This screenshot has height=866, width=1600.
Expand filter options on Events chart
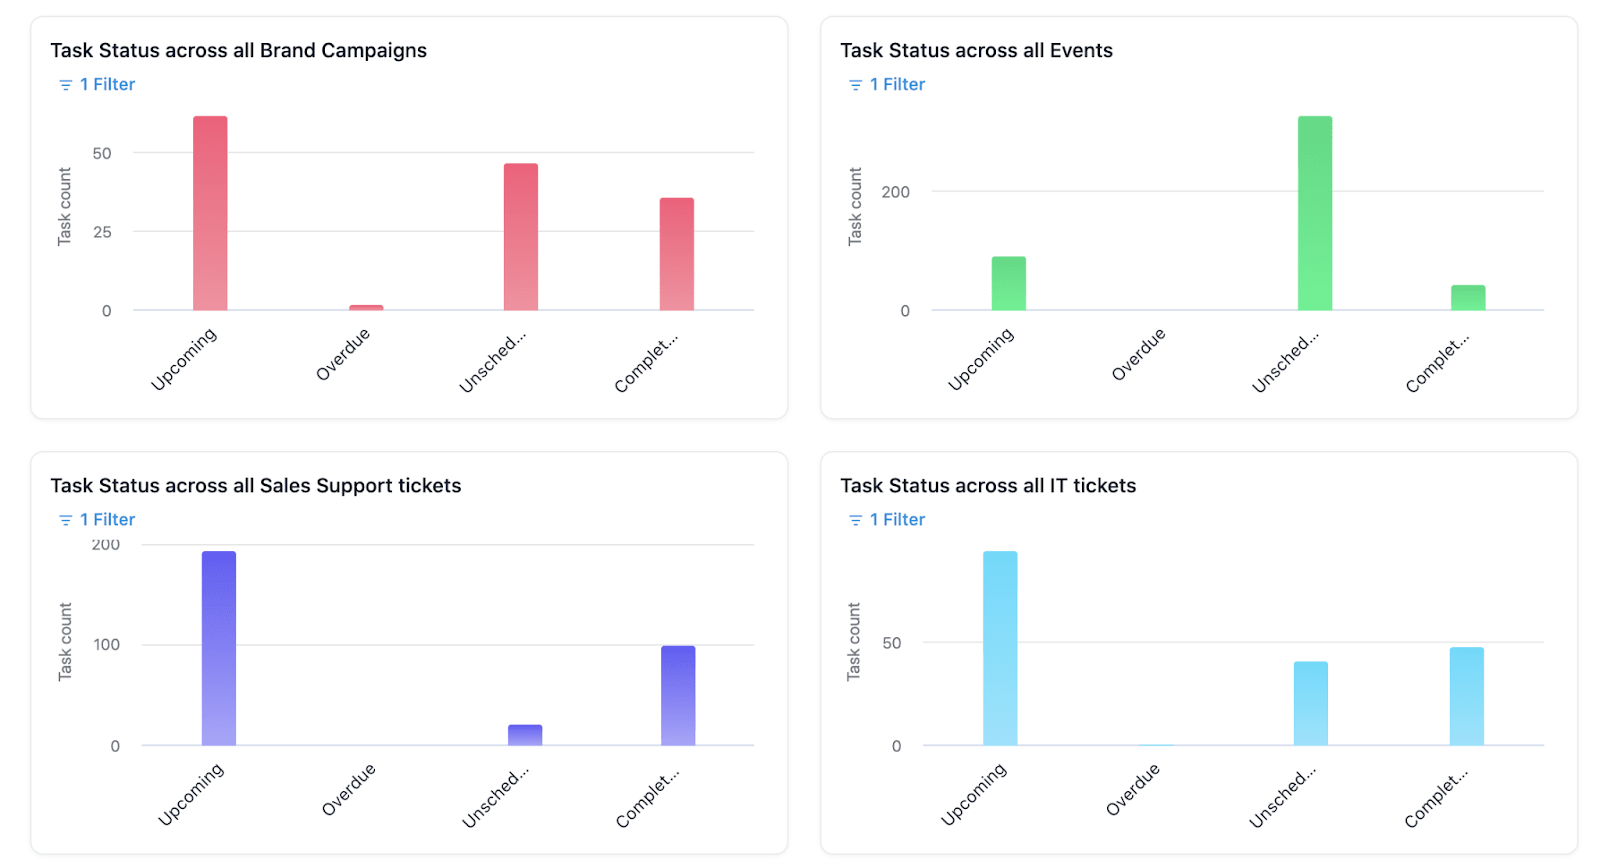pyautogui.click(x=886, y=84)
